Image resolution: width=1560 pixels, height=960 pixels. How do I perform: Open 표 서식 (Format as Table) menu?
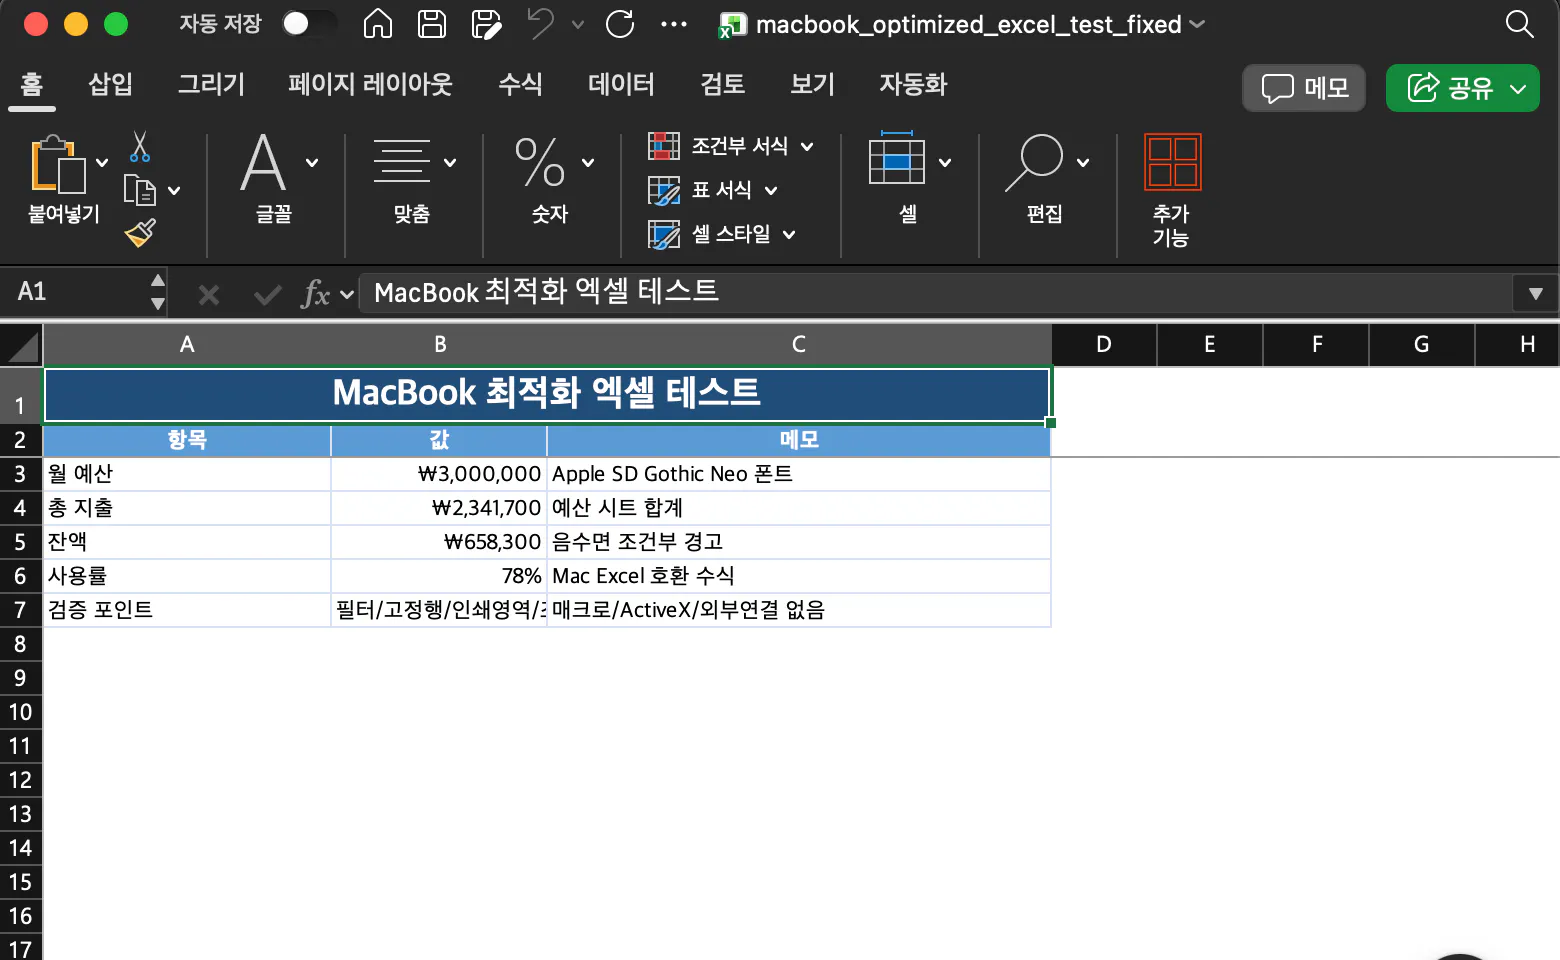[713, 190]
